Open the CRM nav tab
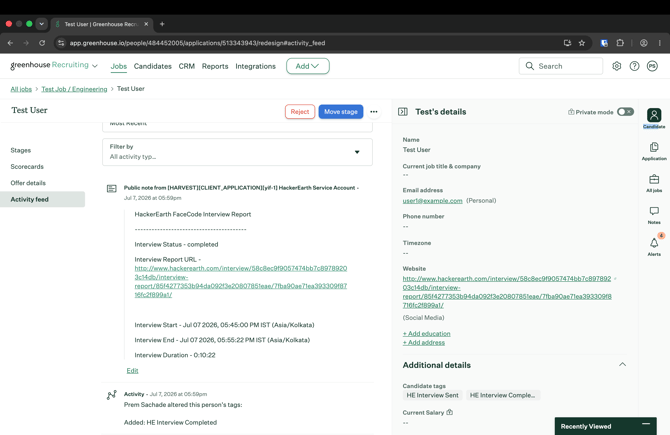The height and width of the screenshot is (435, 670). point(187,66)
